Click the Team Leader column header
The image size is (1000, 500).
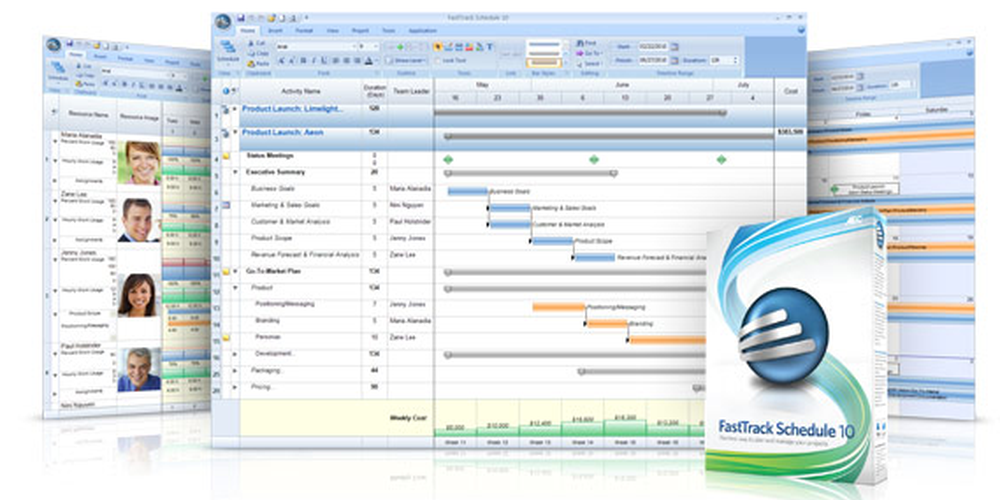(x=411, y=91)
